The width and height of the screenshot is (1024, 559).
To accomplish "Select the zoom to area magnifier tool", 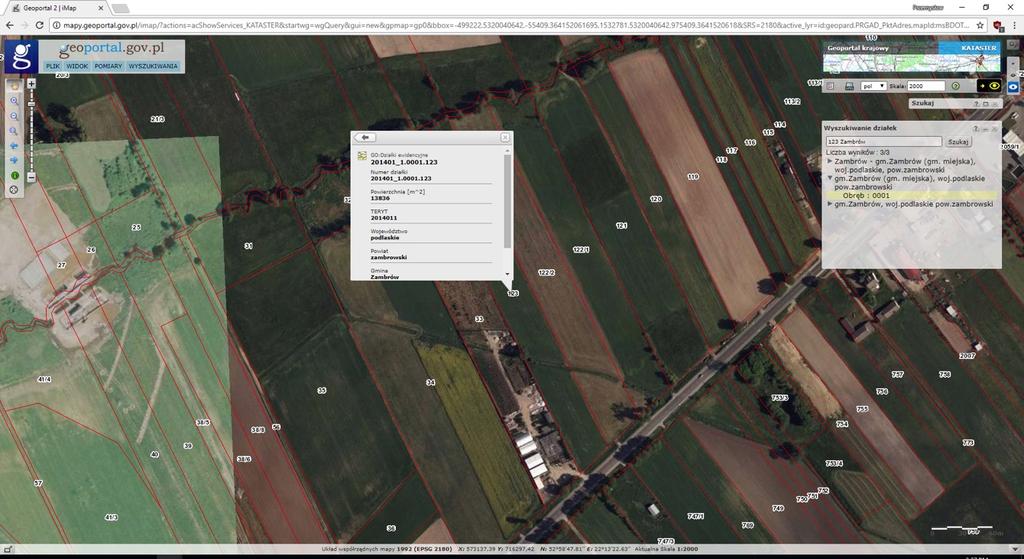I will pos(14,131).
